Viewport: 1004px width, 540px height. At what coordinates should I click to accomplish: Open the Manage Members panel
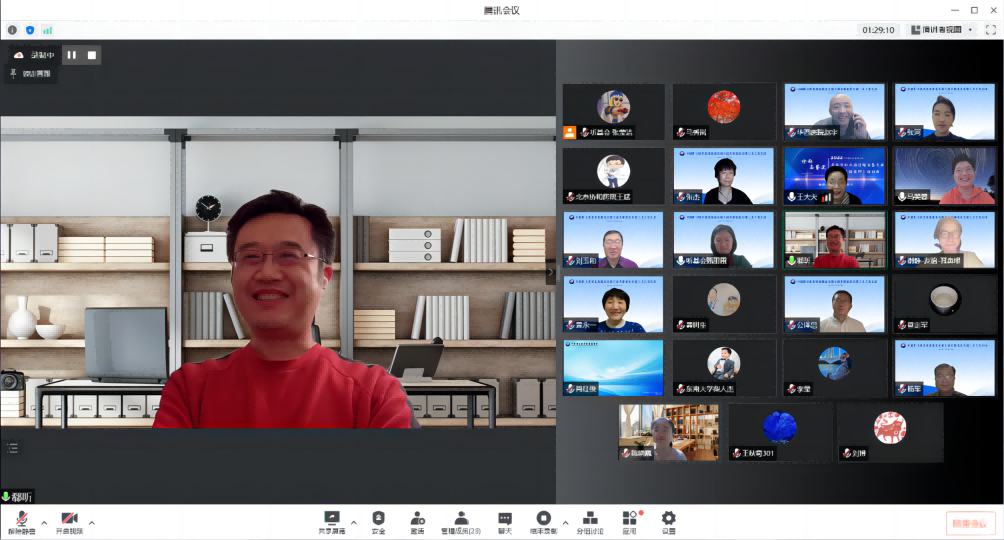click(x=461, y=519)
